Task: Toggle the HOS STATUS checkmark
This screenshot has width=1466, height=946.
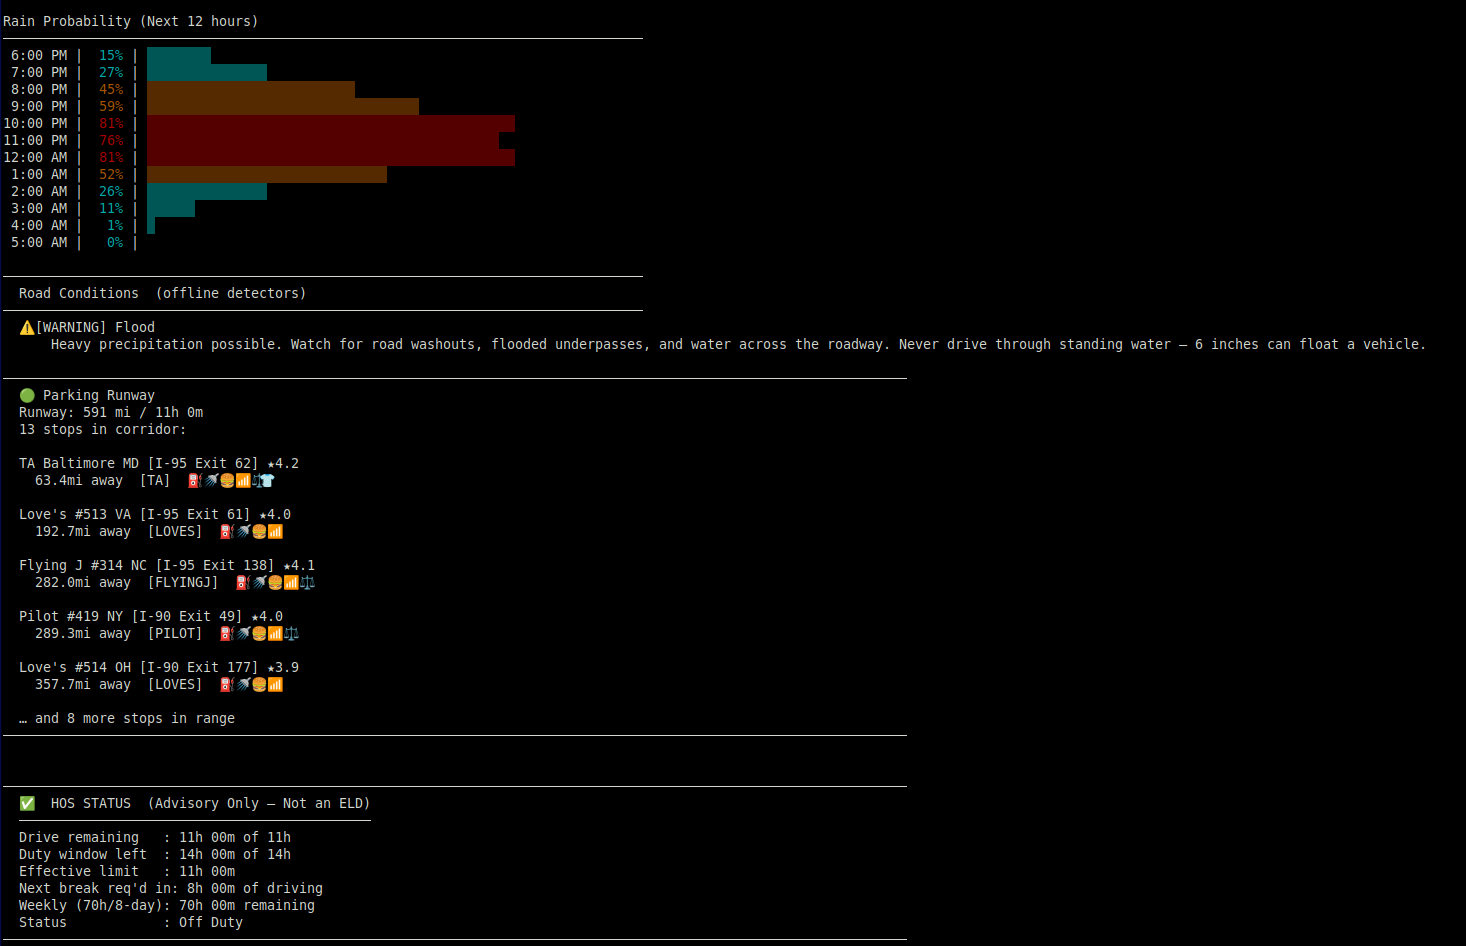Action: [x=27, y=802]
